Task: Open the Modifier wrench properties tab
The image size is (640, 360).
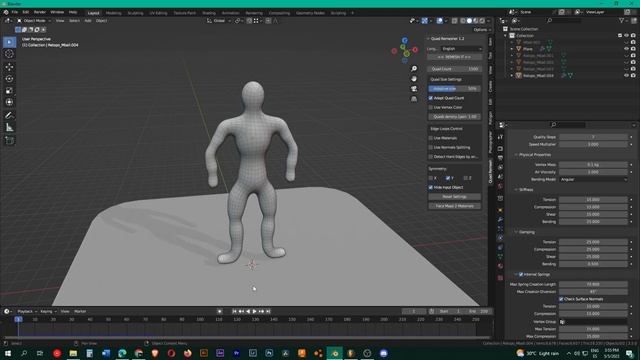Action: tap(500, 219)
